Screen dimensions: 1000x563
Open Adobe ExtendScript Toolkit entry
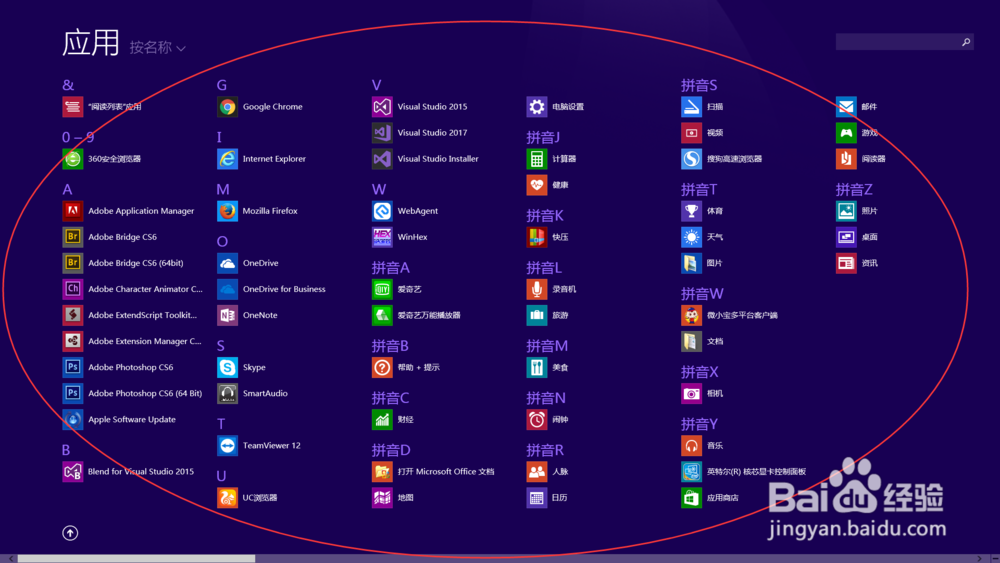tap(131, 315)
